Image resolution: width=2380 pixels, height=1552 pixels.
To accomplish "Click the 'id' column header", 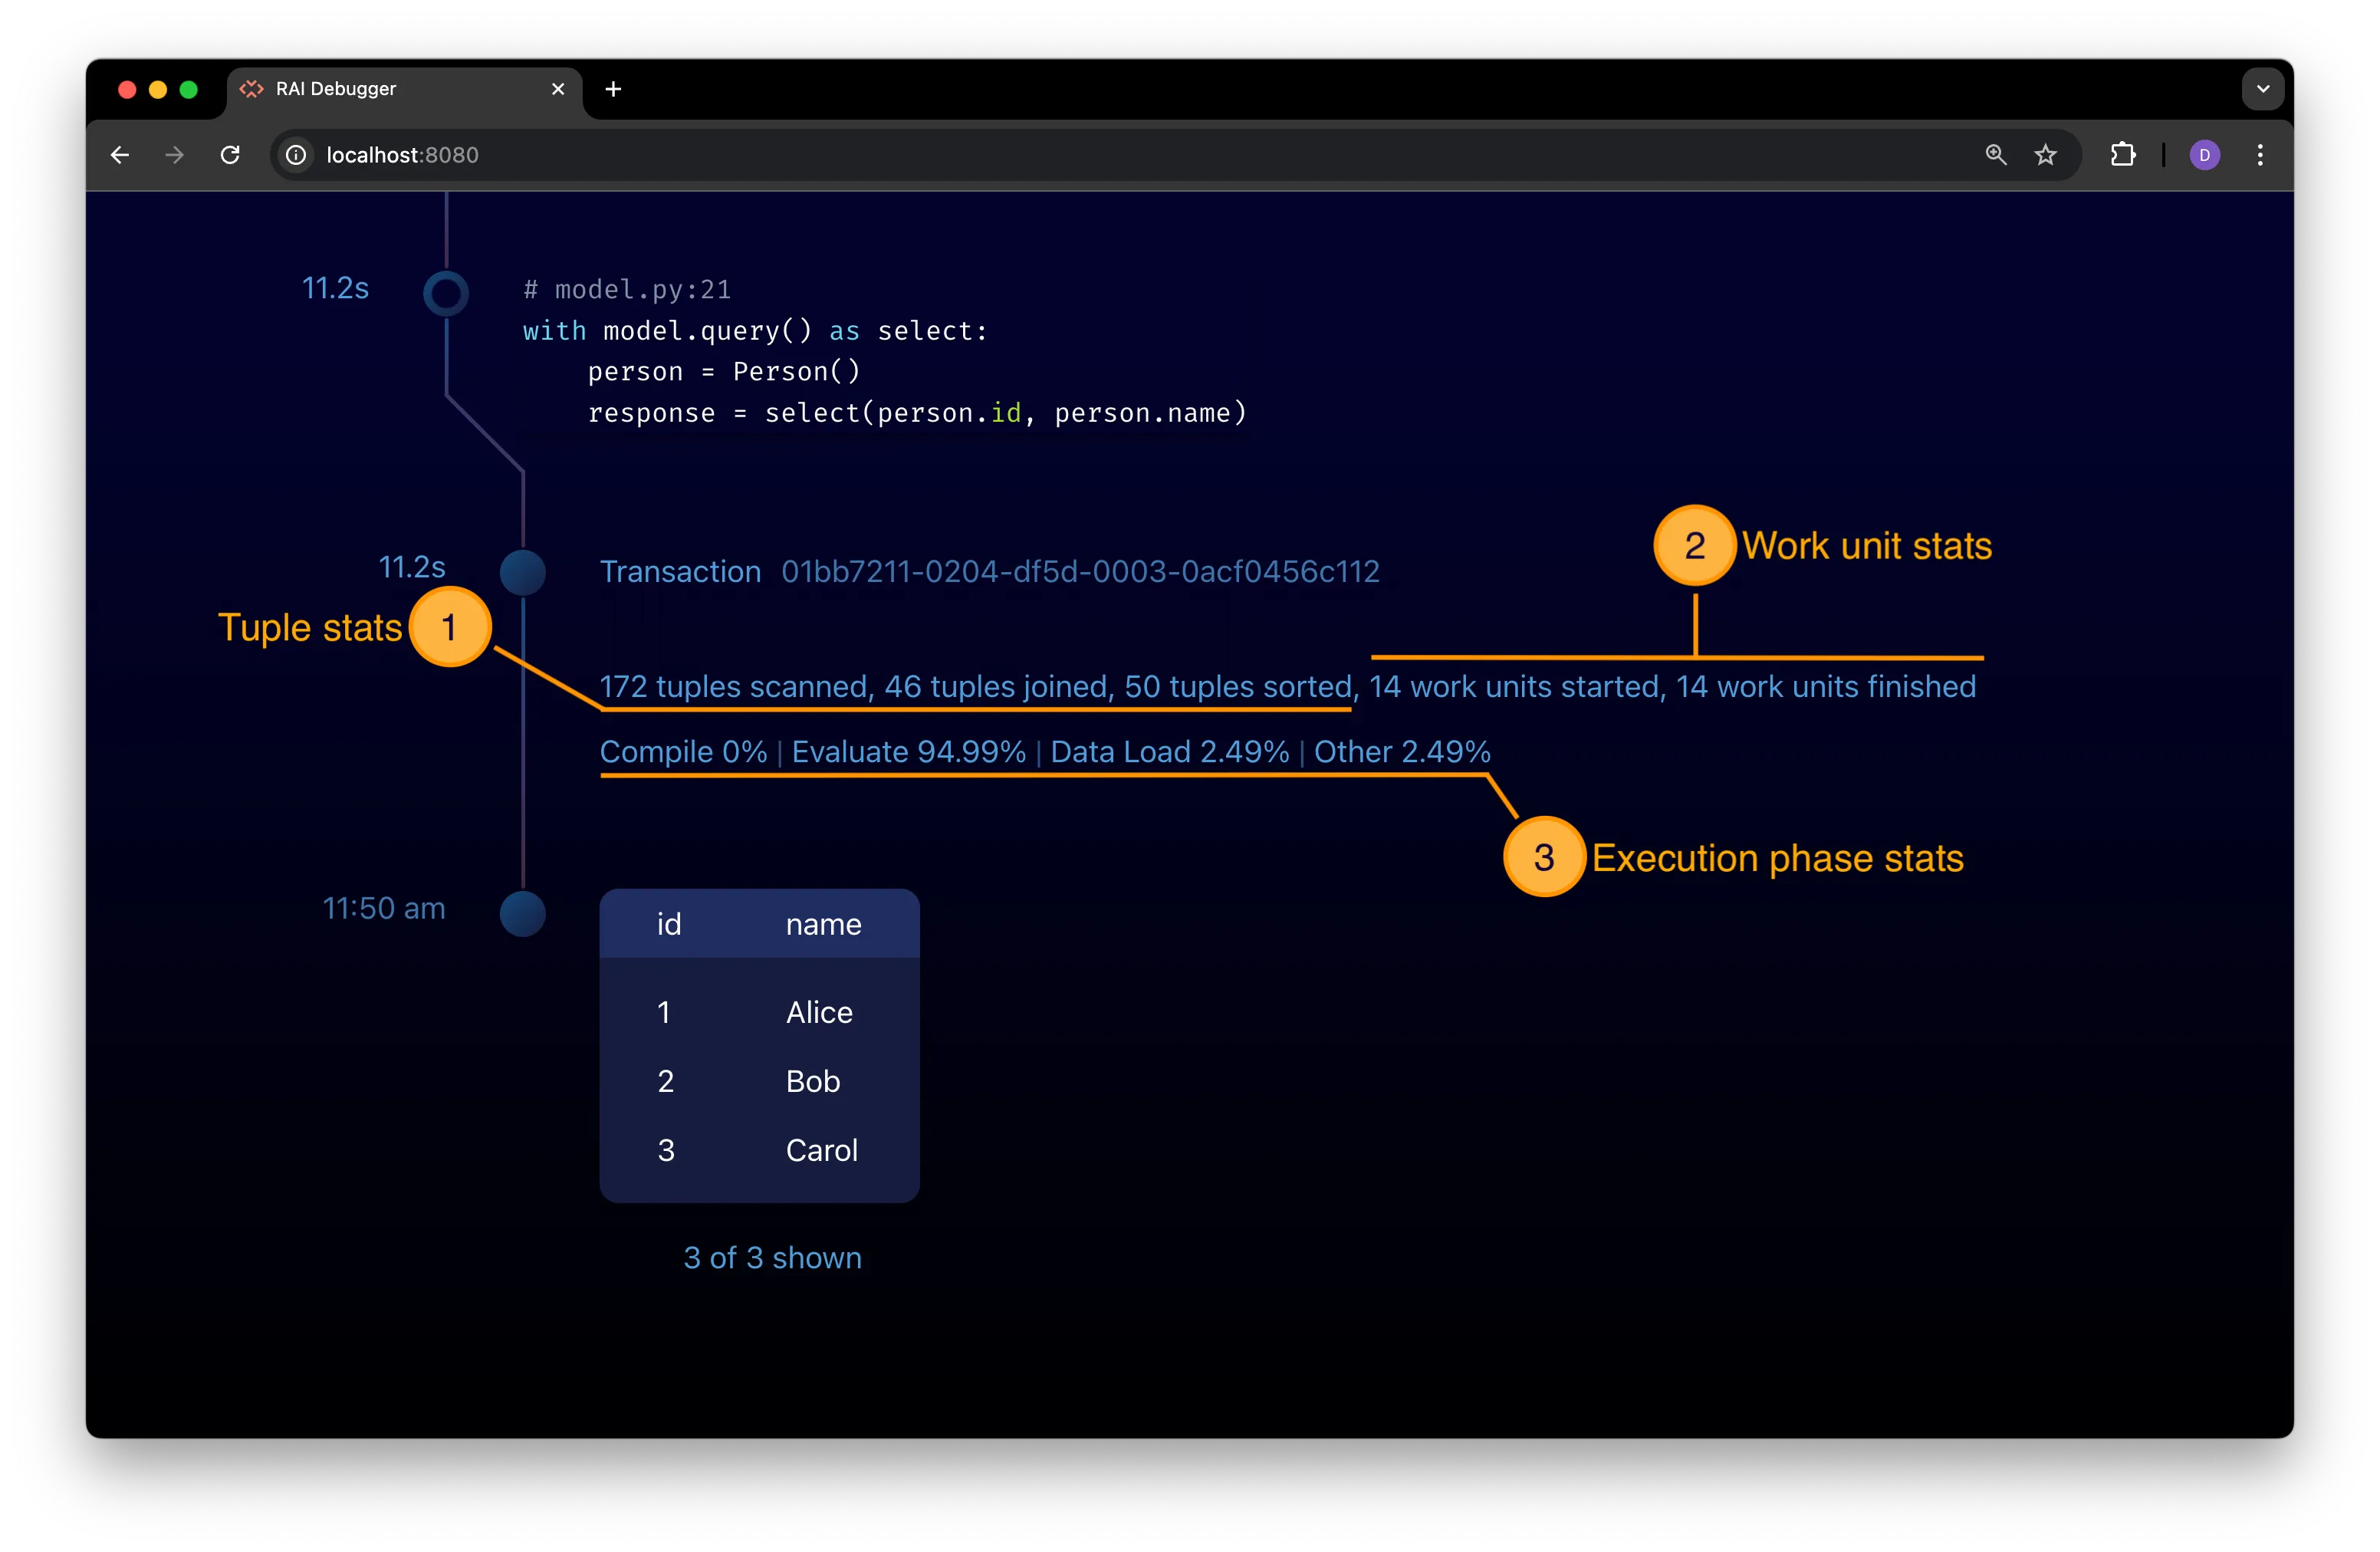I will (x=669, y=924).
